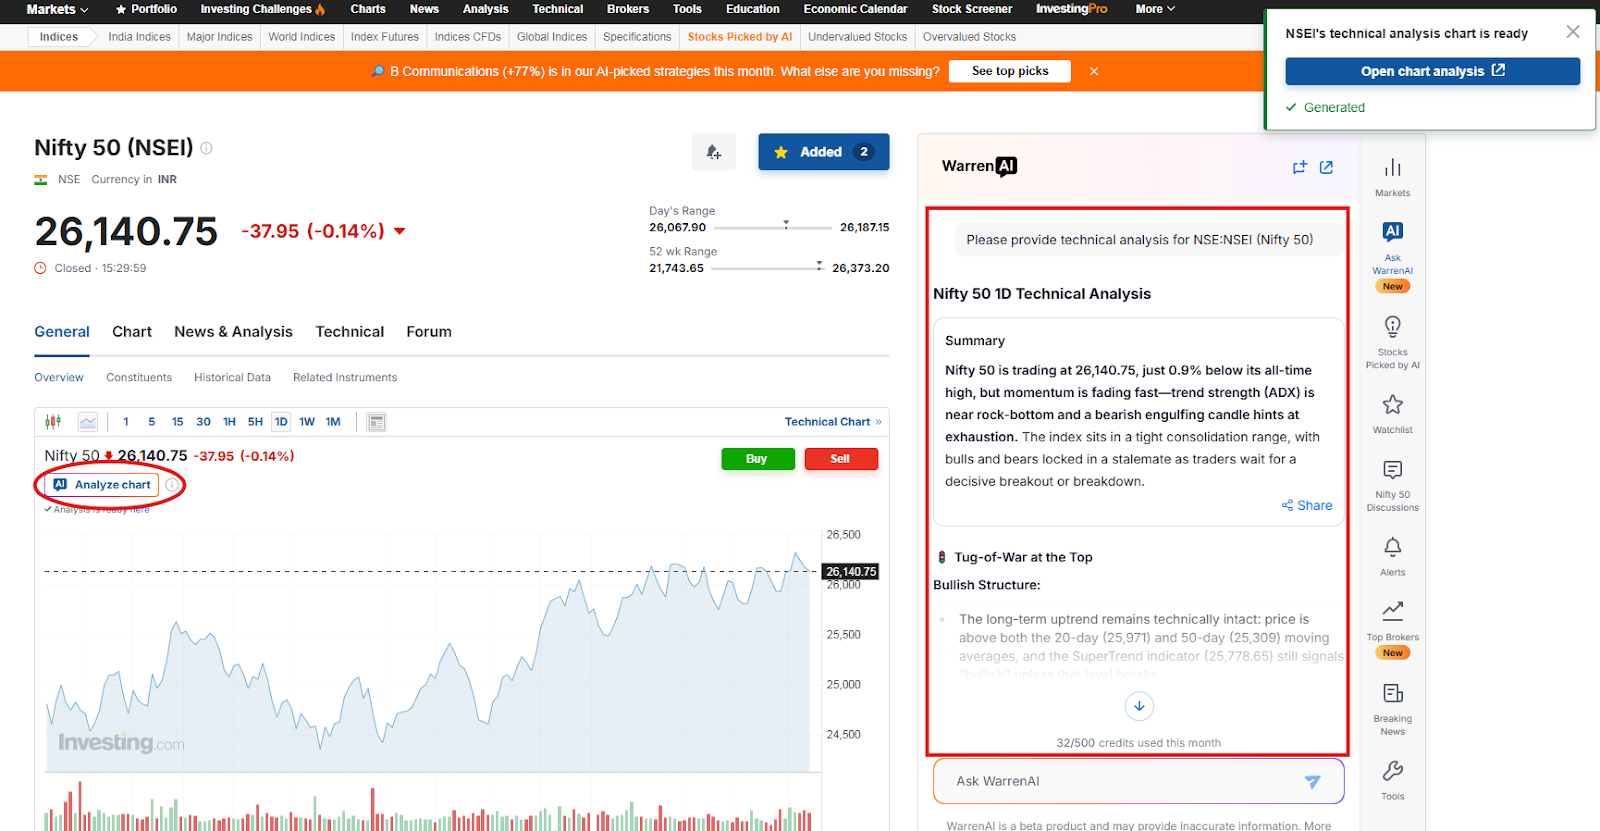Open Watchlist from the right sidebar
Screen dimensions: 1600x831
click(1392, 413)
